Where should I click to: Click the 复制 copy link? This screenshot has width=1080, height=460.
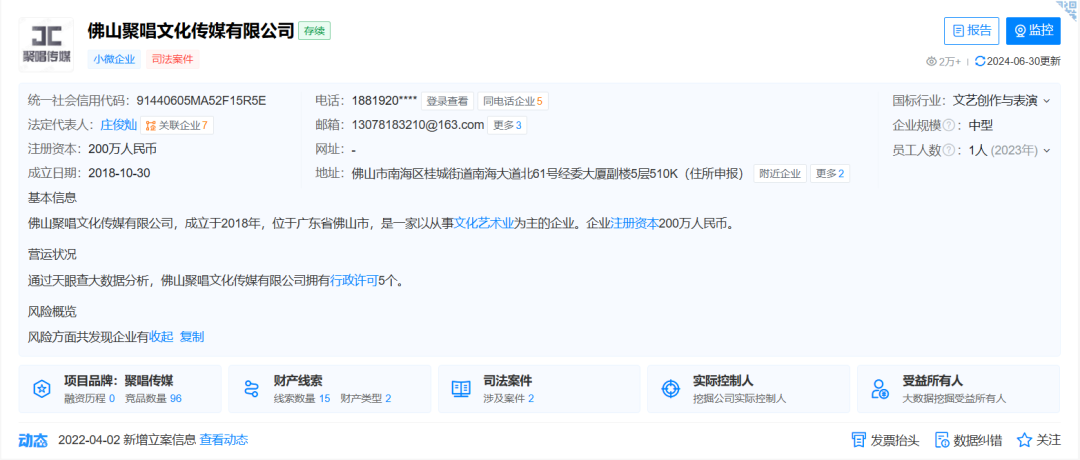point(191,337)
